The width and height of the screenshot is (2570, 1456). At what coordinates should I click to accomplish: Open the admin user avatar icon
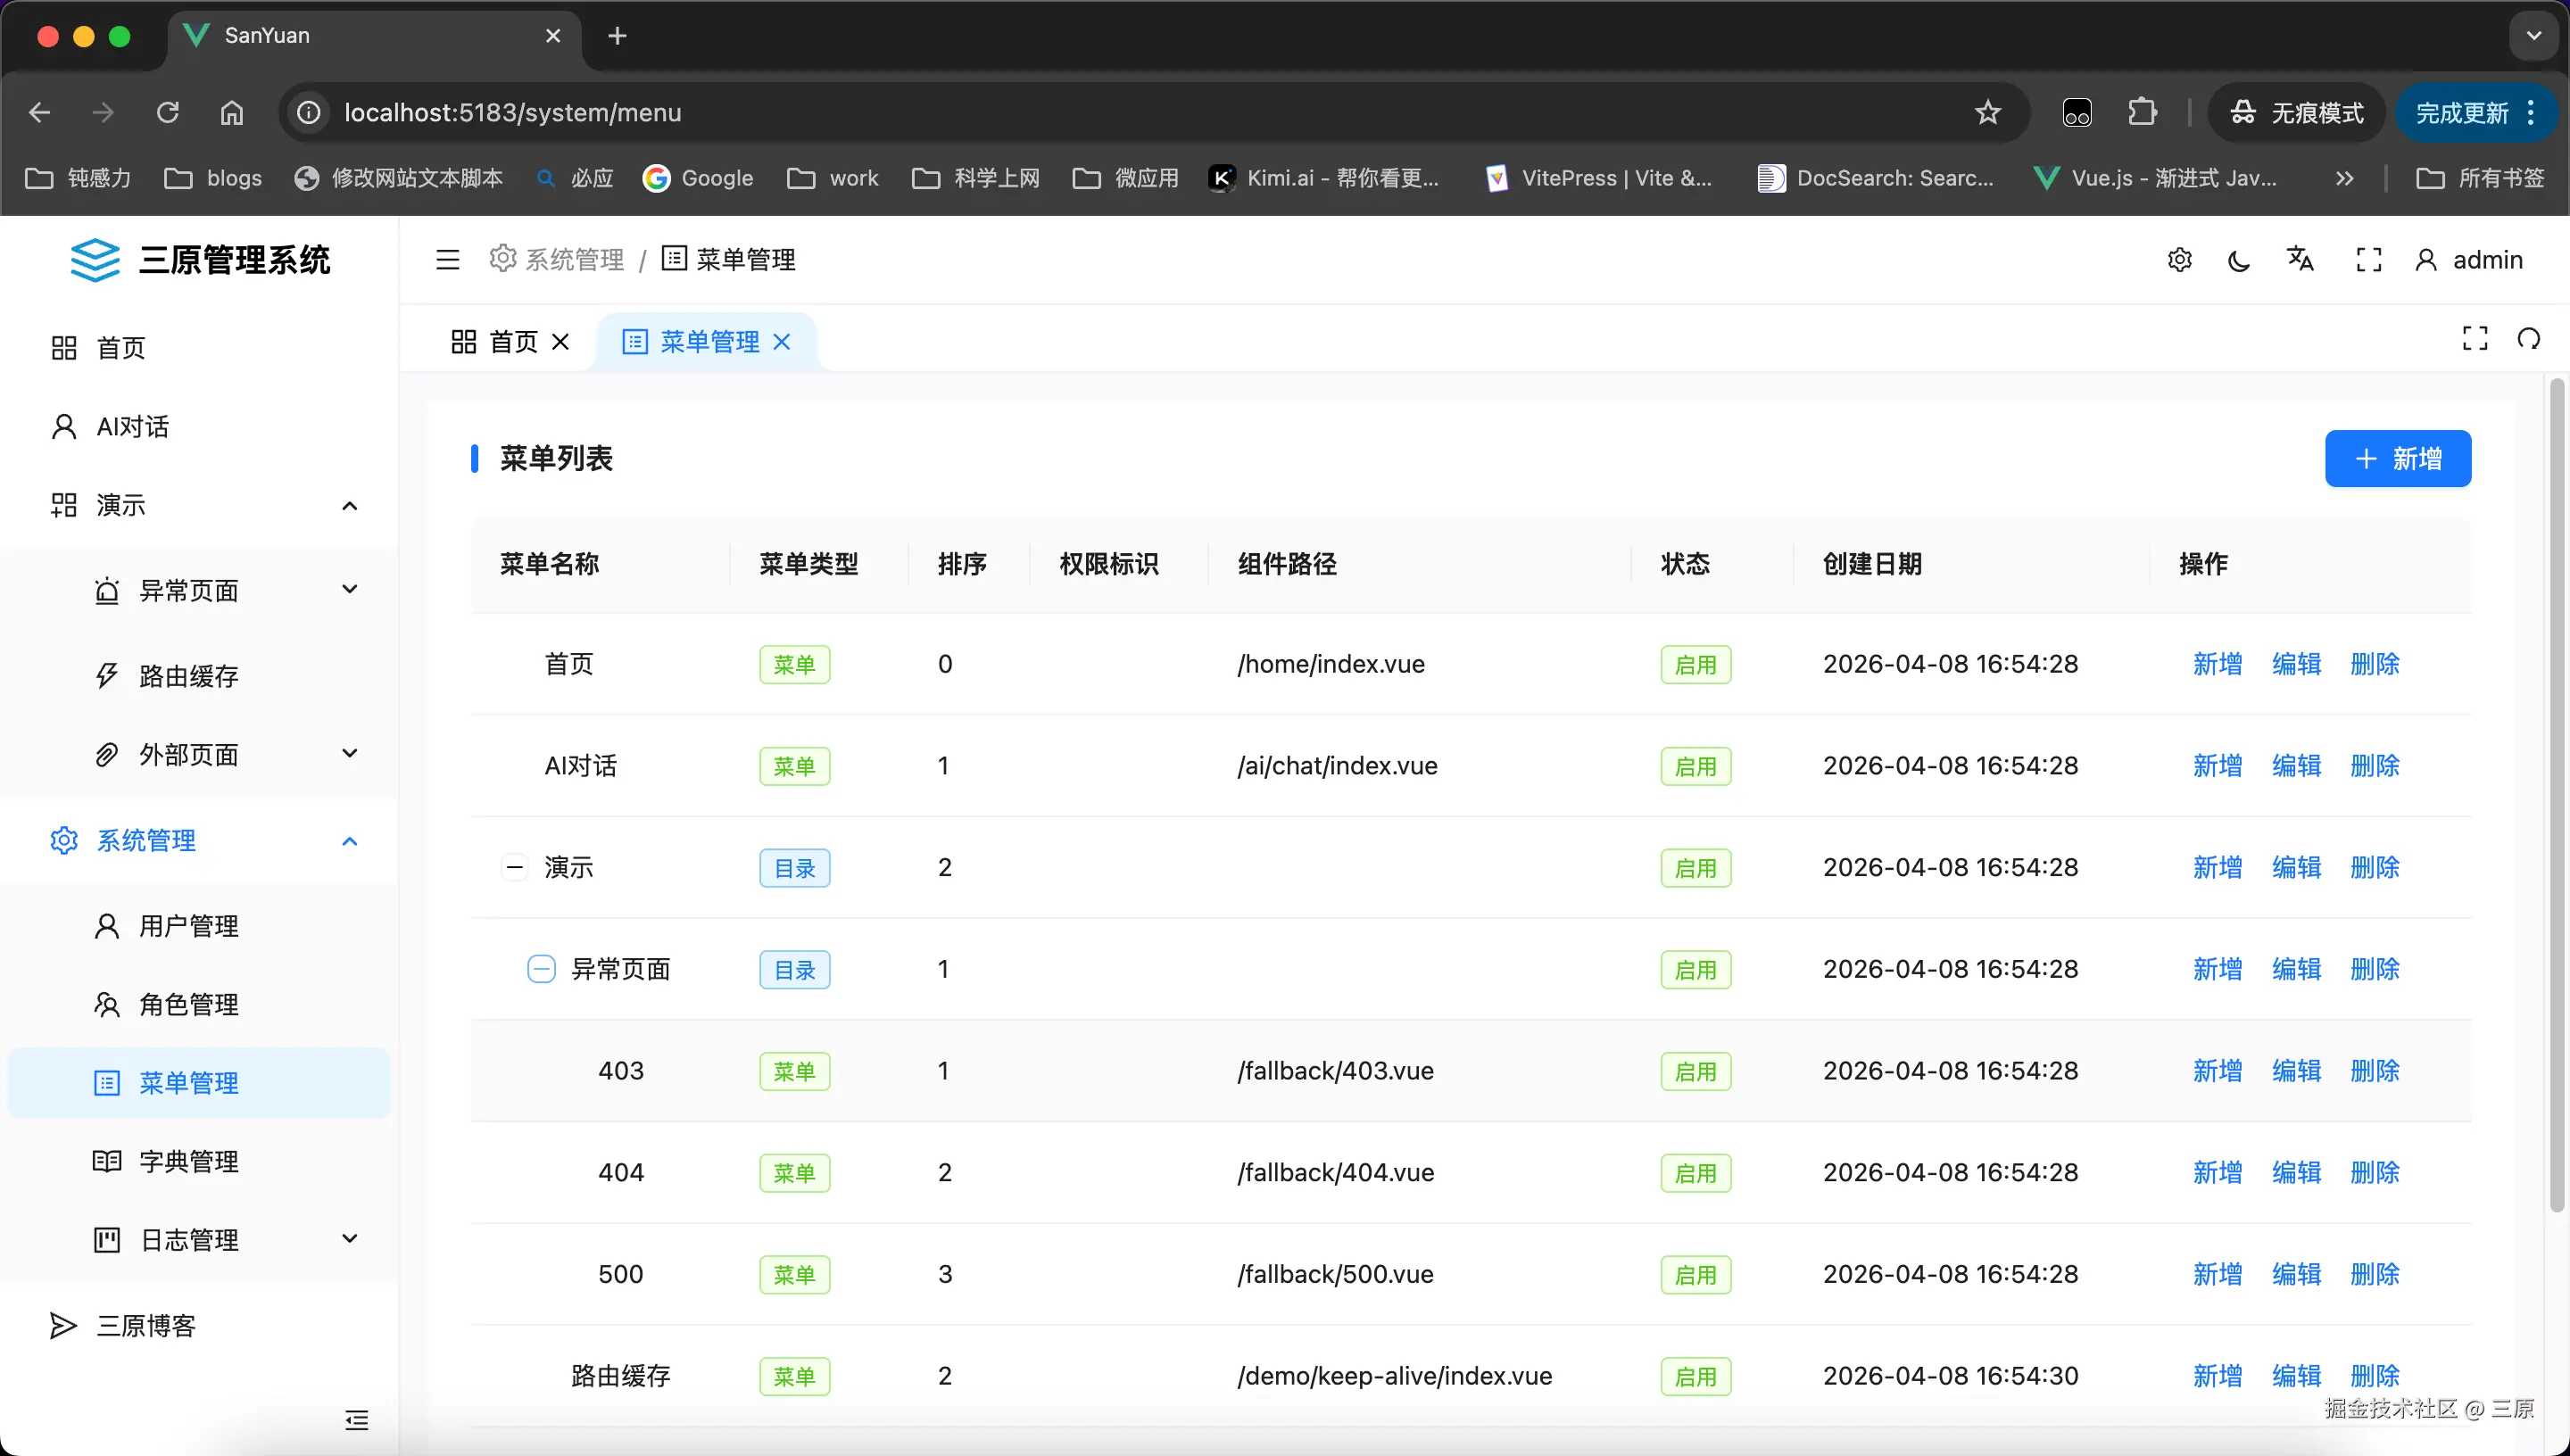tap(2427, 259)
